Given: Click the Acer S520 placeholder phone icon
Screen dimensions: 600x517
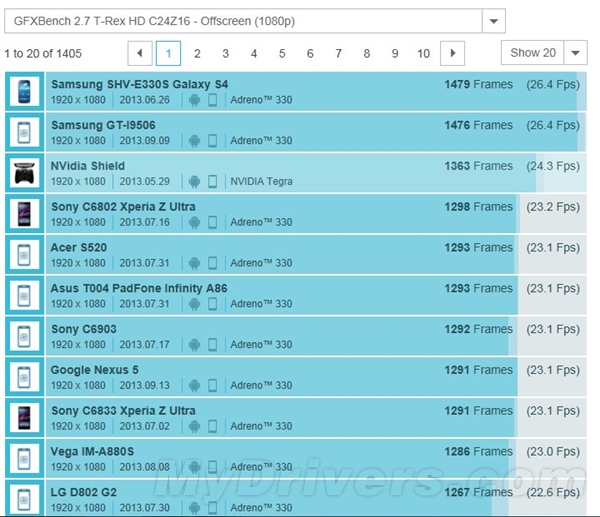Looking at the screenshot, I should pyautogui.click(x=24, y=254).
